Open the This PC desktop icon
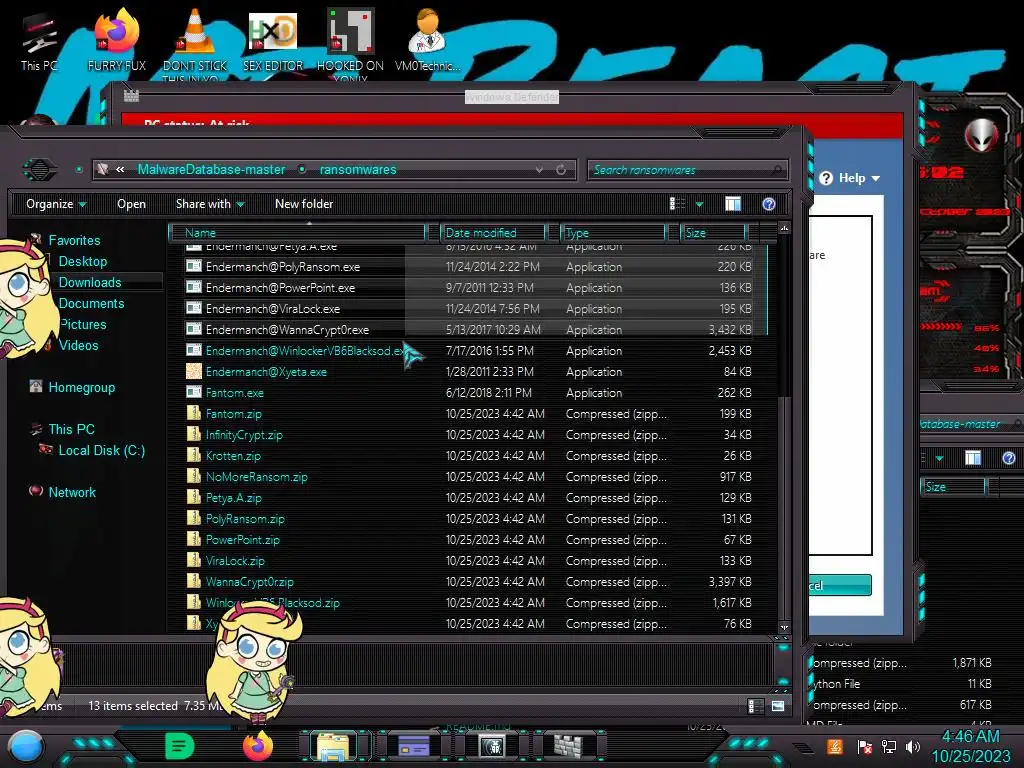This screenshot has height=768, width=1024. point(39,42)
